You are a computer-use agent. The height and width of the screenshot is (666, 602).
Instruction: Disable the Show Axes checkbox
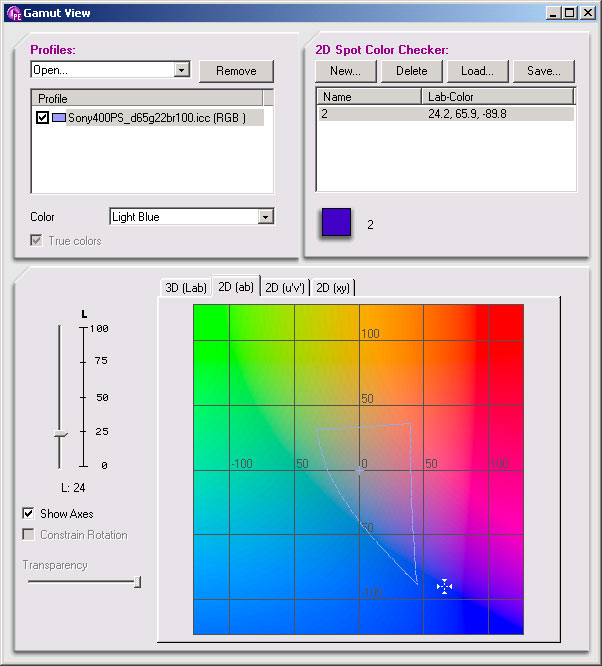[x=28, y=514]
